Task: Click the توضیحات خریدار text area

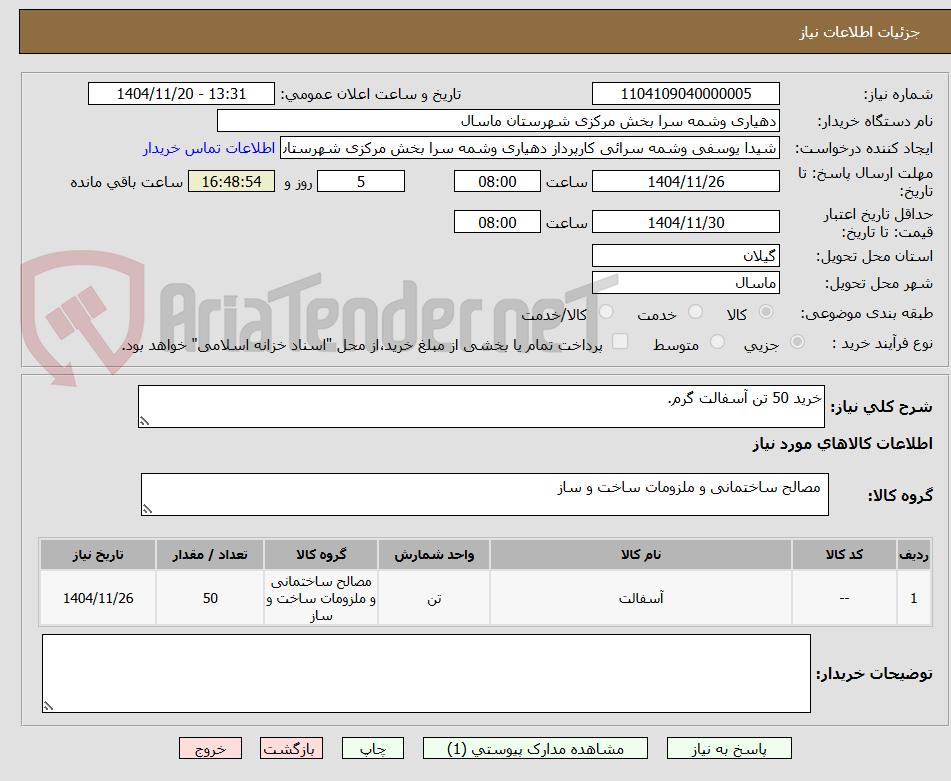Action: click(426, 673)
